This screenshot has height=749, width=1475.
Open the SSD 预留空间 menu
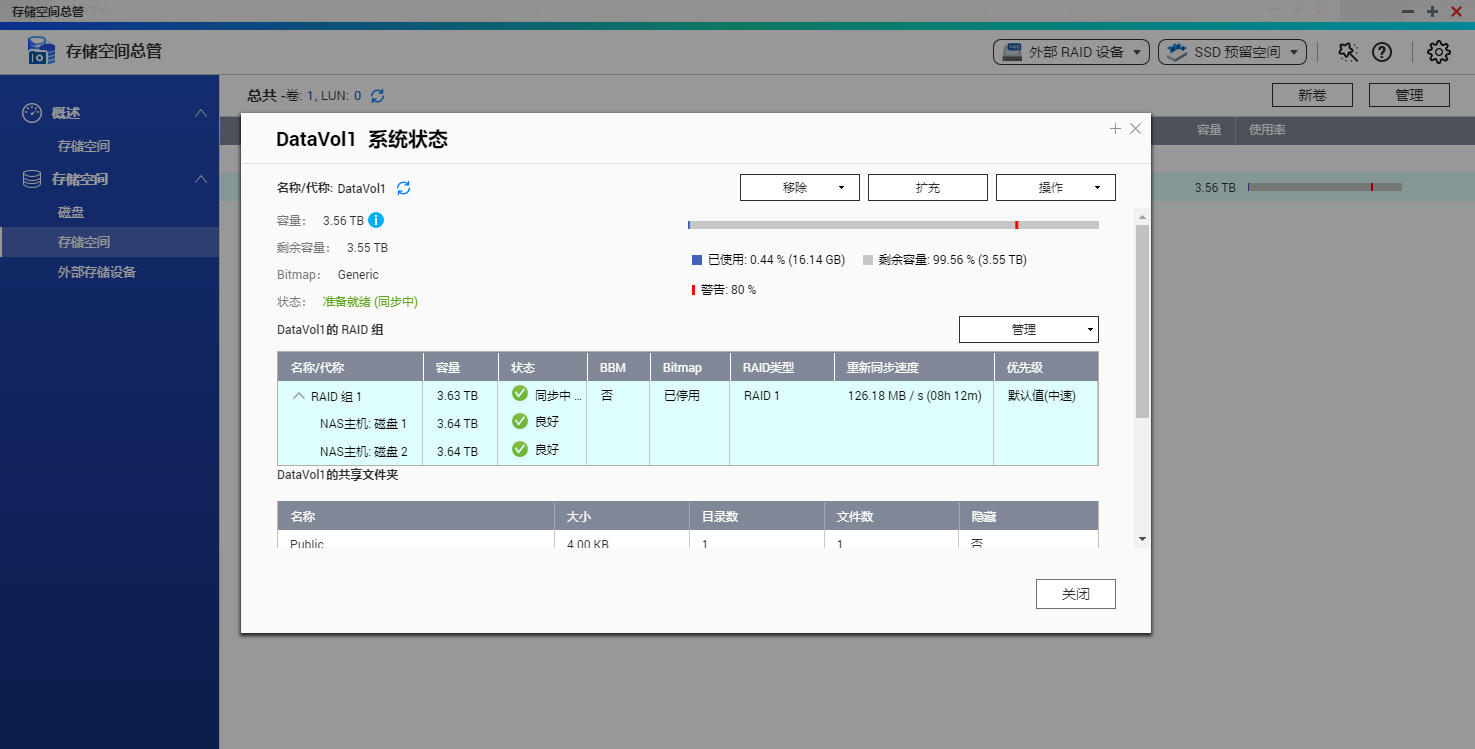1232,52
